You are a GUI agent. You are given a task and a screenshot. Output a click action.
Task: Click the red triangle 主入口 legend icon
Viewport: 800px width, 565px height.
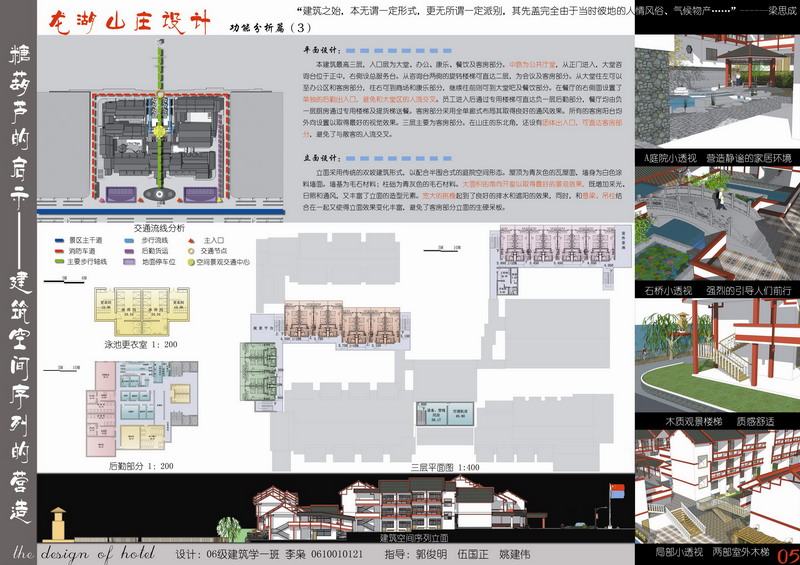[x=192, y=240]
